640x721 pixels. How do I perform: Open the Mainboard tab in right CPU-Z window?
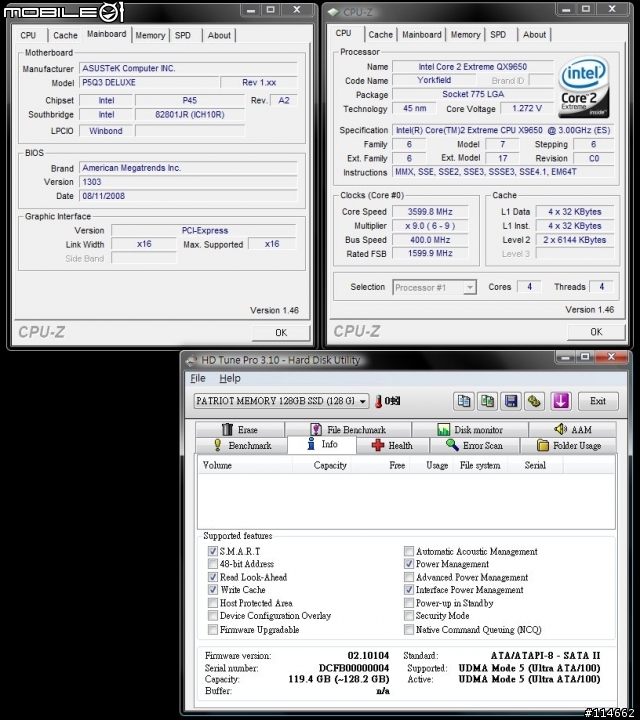coord(422,34)
